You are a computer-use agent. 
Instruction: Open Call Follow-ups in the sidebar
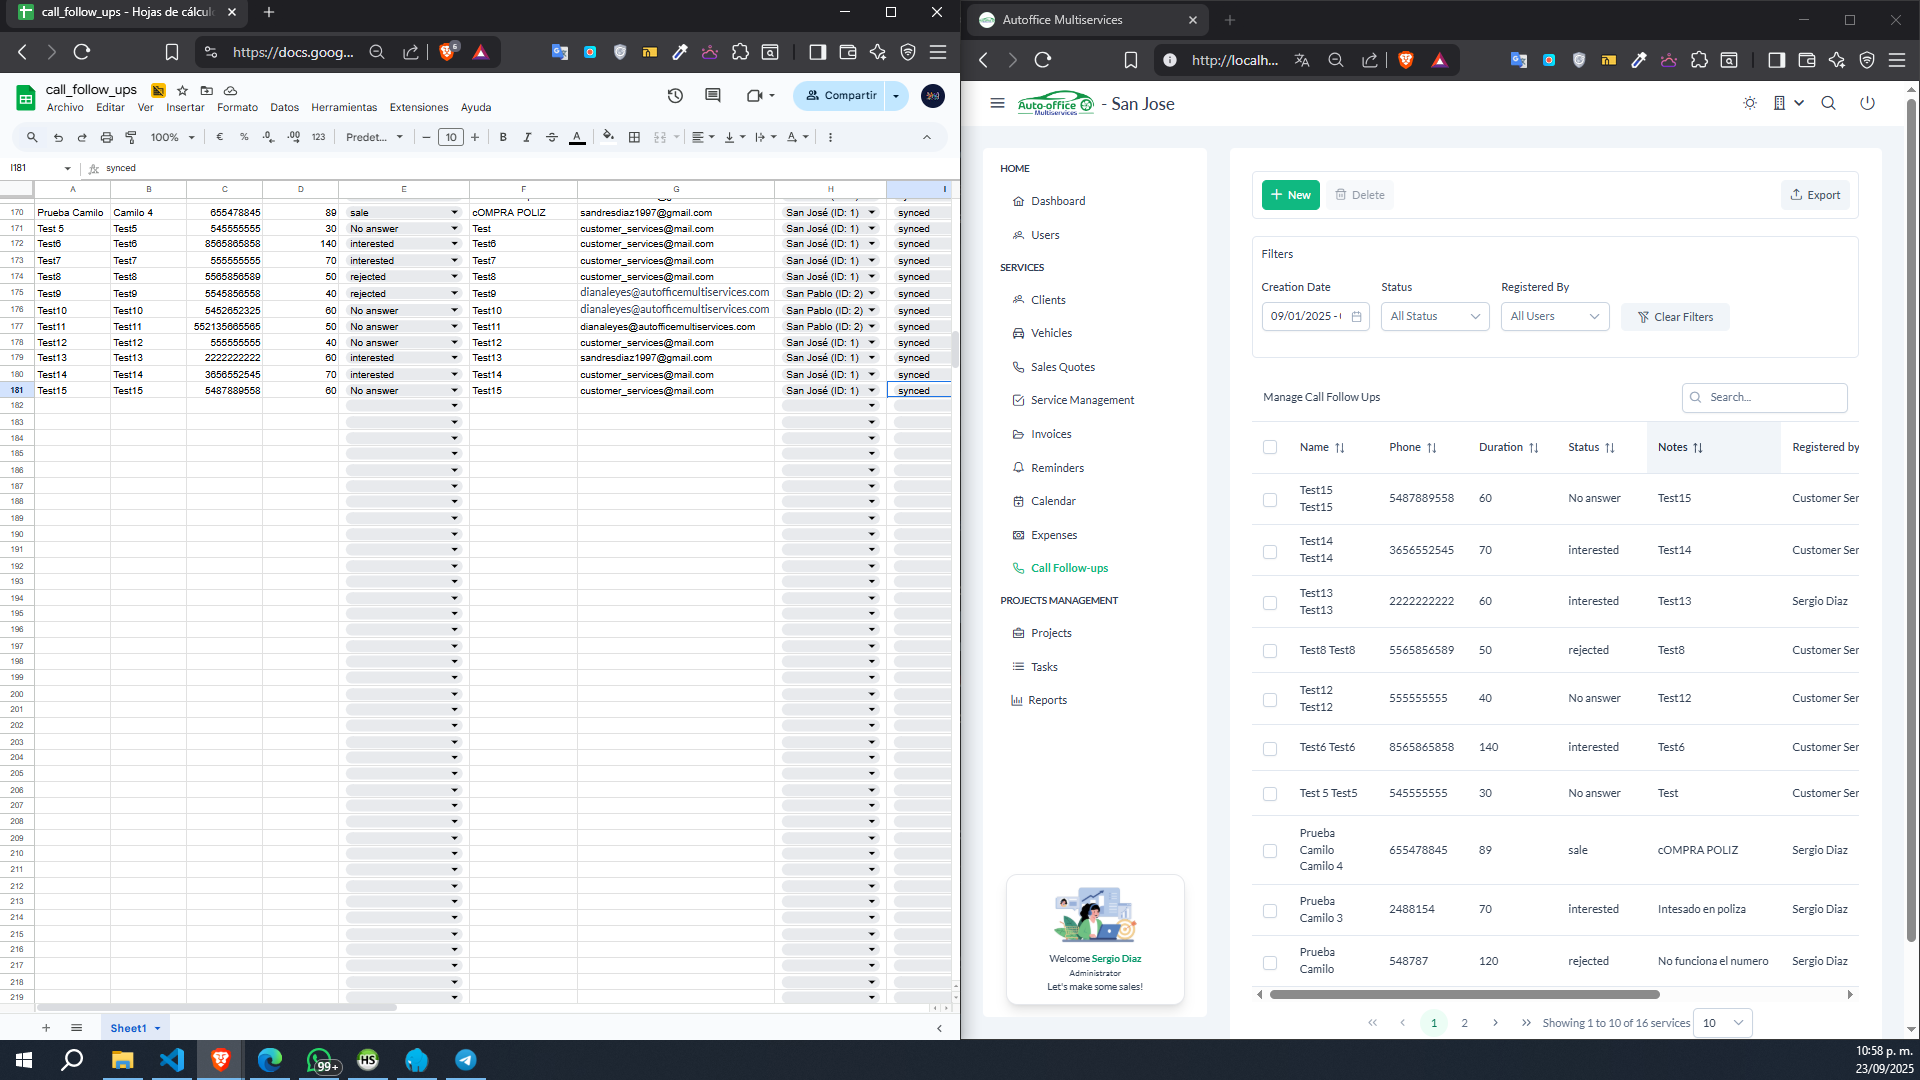[x=1069, y=568]
